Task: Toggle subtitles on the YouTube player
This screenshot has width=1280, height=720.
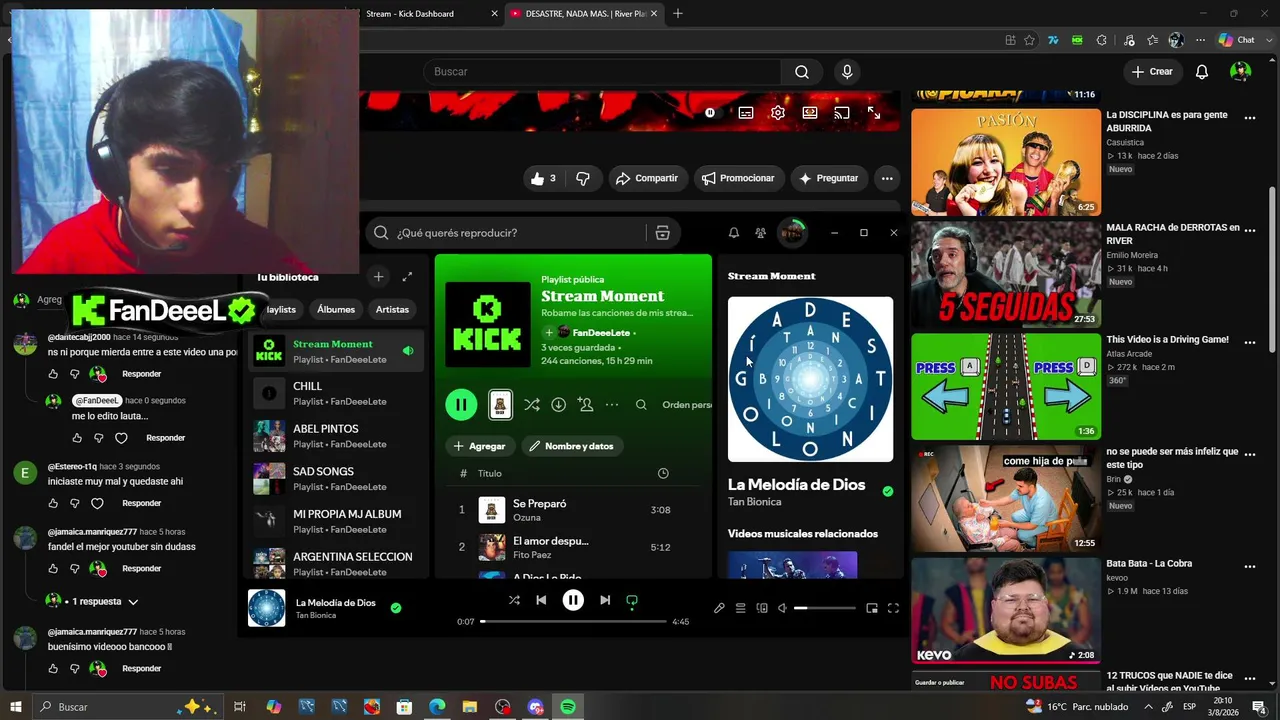Action: (746, 113)
